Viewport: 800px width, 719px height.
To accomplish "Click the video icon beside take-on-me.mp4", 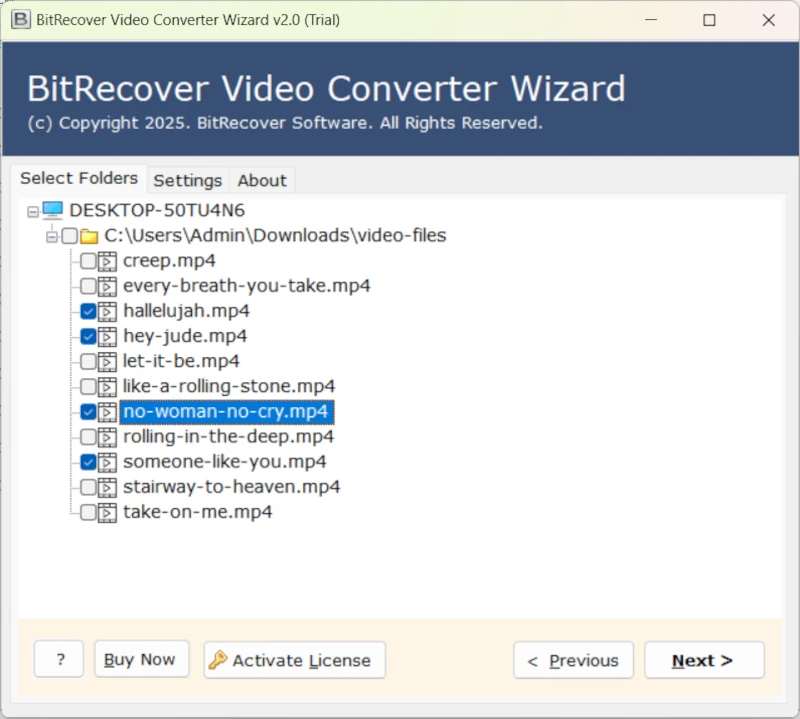I will click(107, 512).
